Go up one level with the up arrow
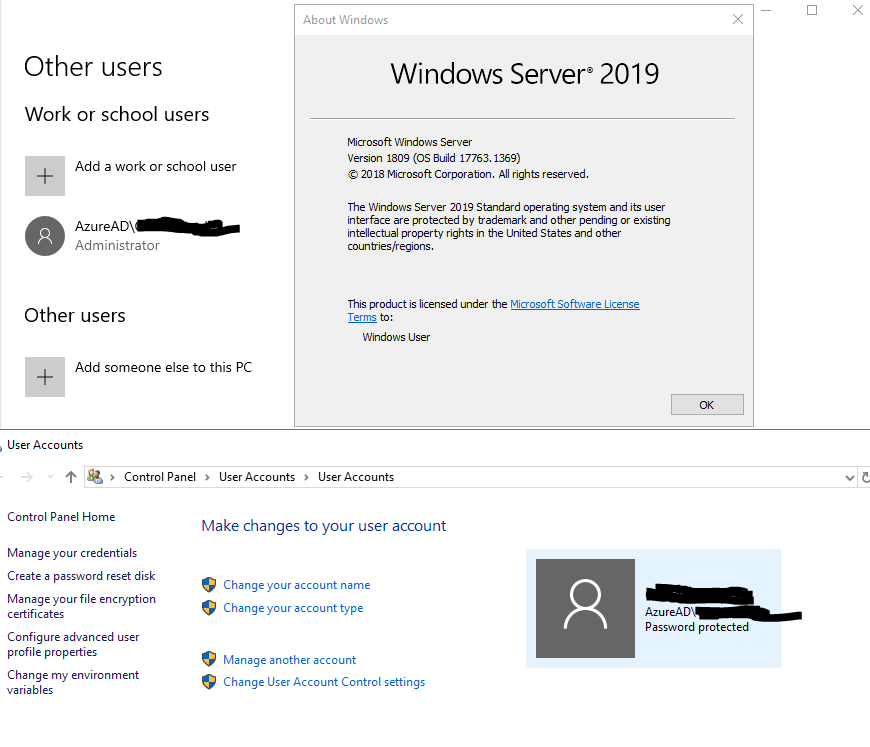The image size is (870, 747). 70,477
